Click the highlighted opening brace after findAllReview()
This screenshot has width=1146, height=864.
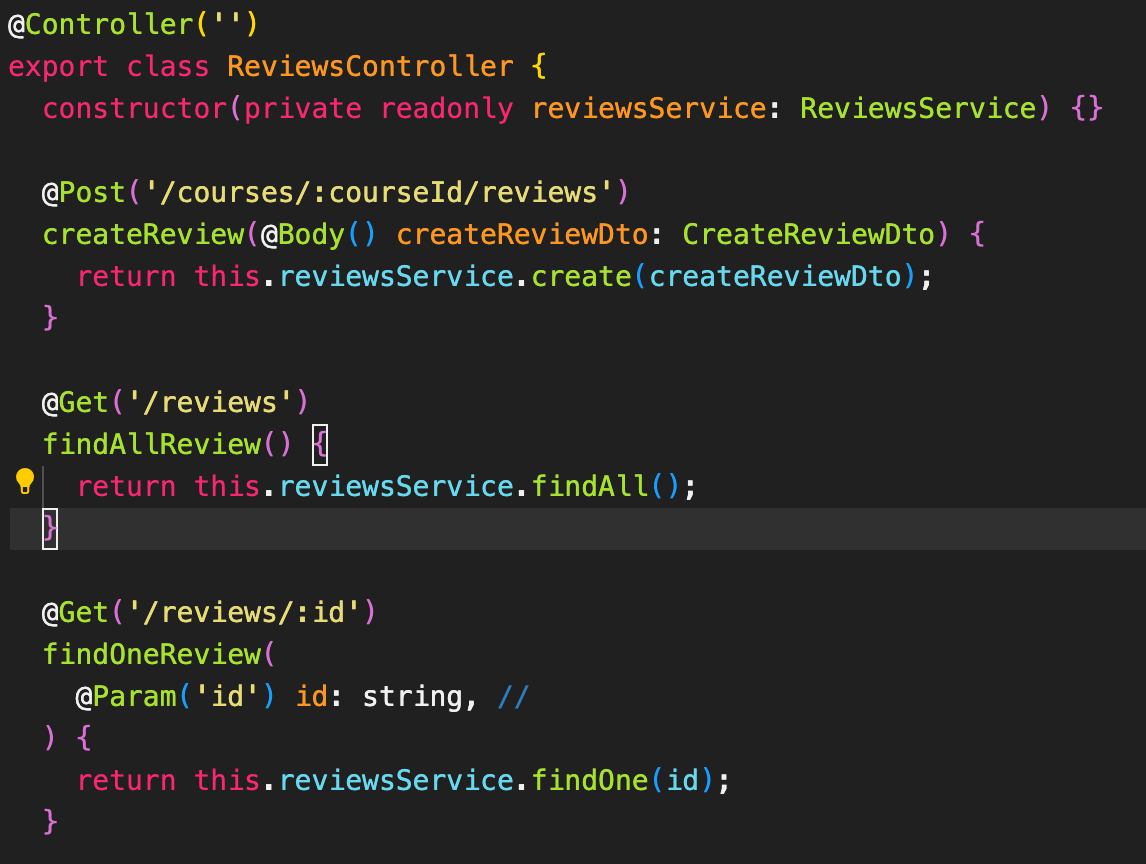320,444
